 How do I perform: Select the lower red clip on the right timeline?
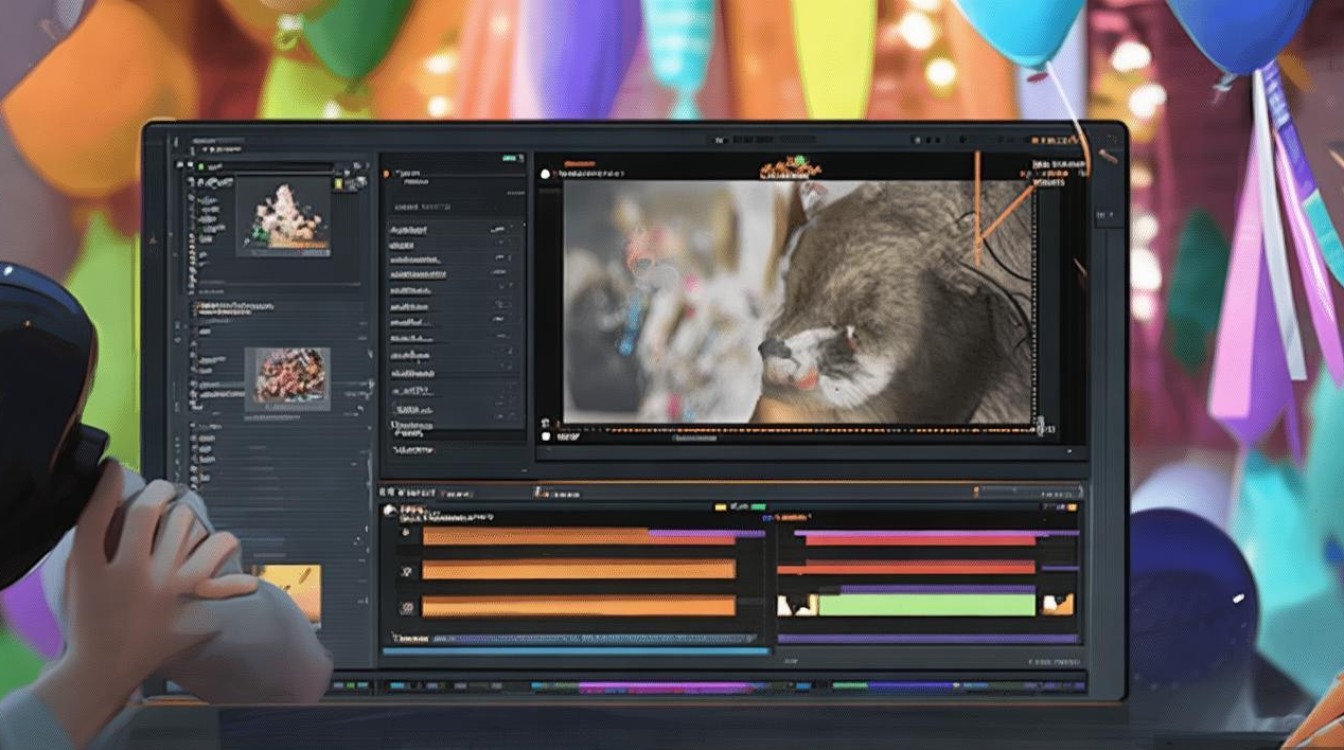click(x=906, y=568)
